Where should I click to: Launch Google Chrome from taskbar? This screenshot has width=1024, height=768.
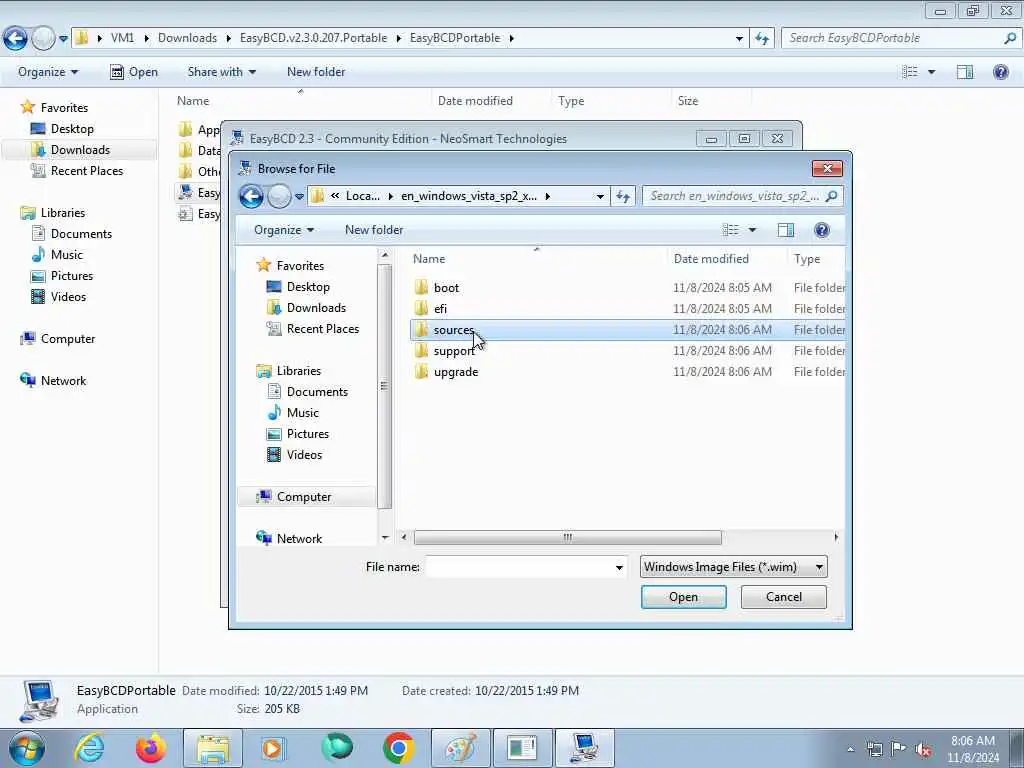click(398, 748)
